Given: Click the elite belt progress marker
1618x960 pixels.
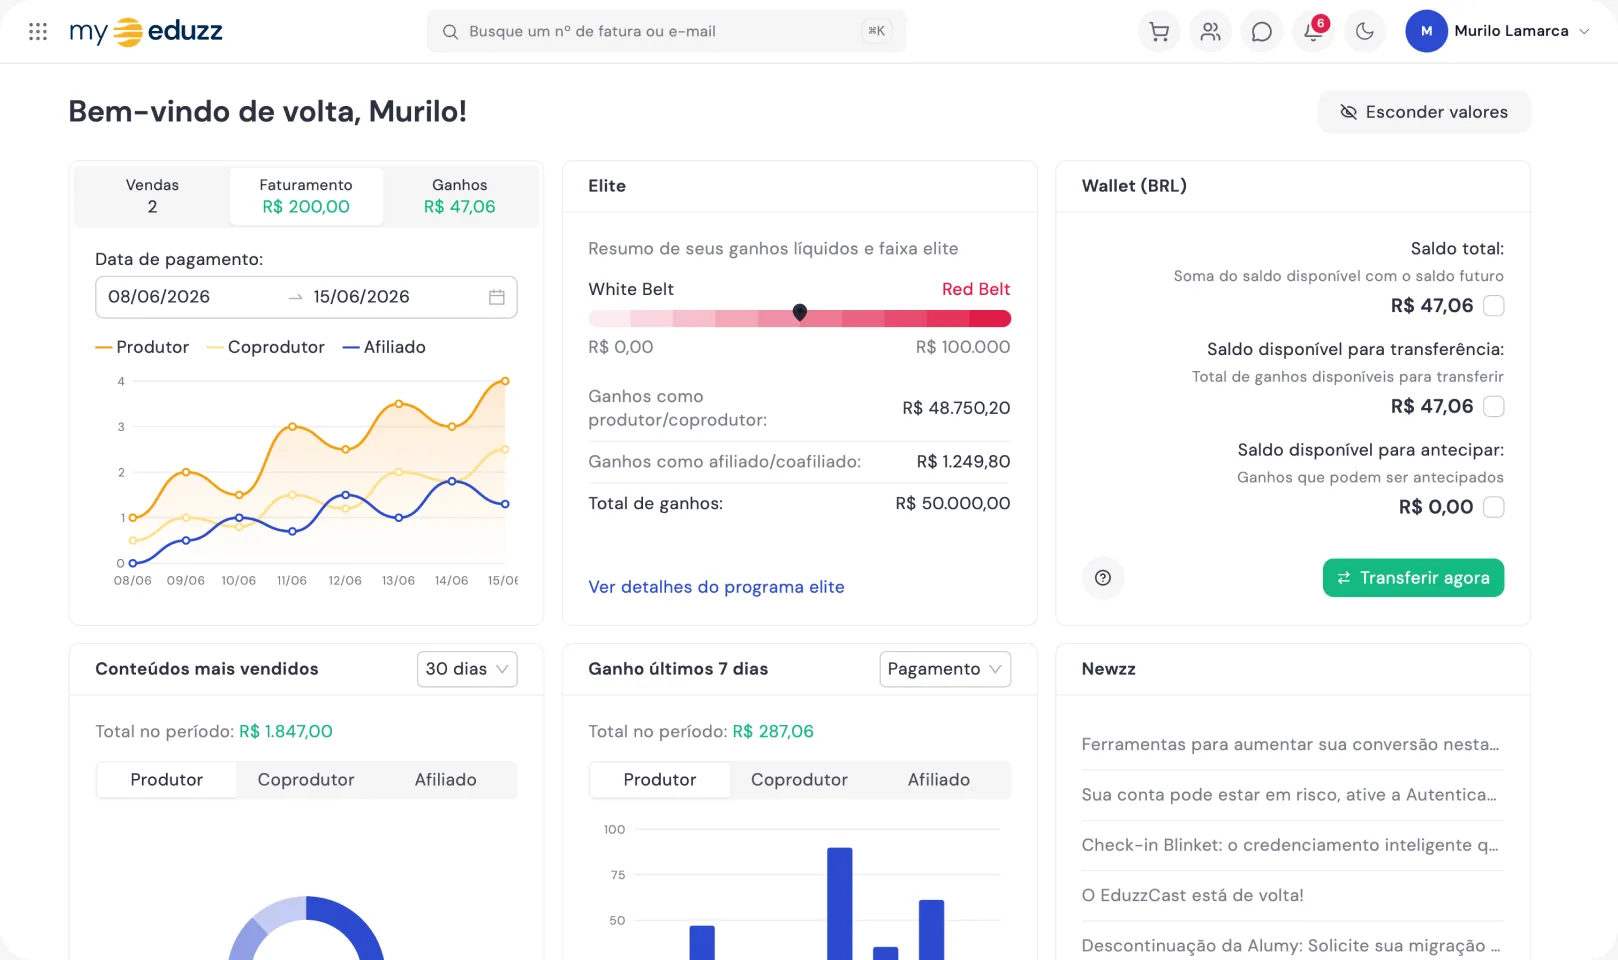Looking at the screenshot, I should (800, 313).
